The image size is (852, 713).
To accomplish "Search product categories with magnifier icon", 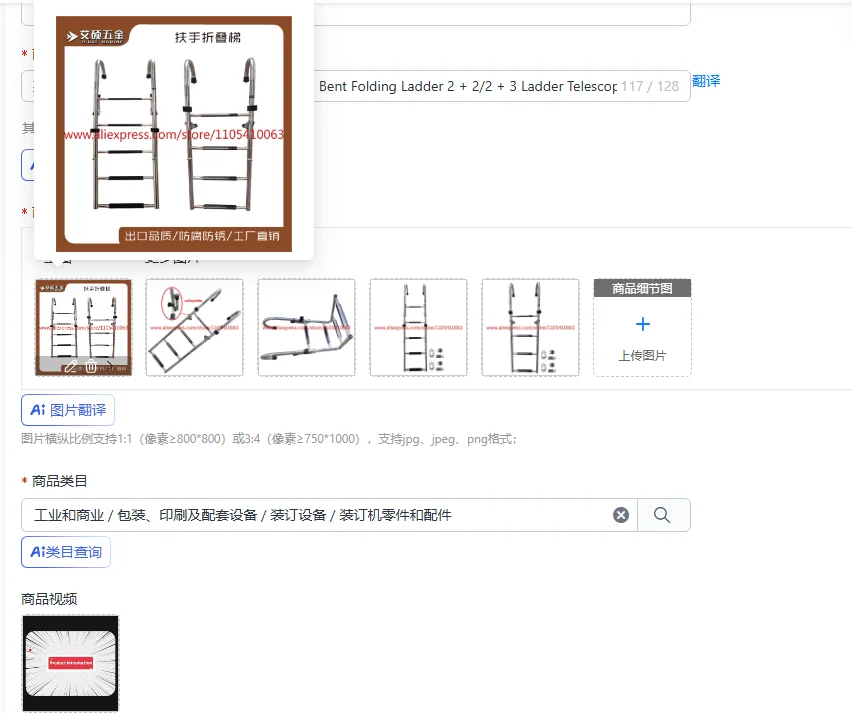I will point(662,515).
